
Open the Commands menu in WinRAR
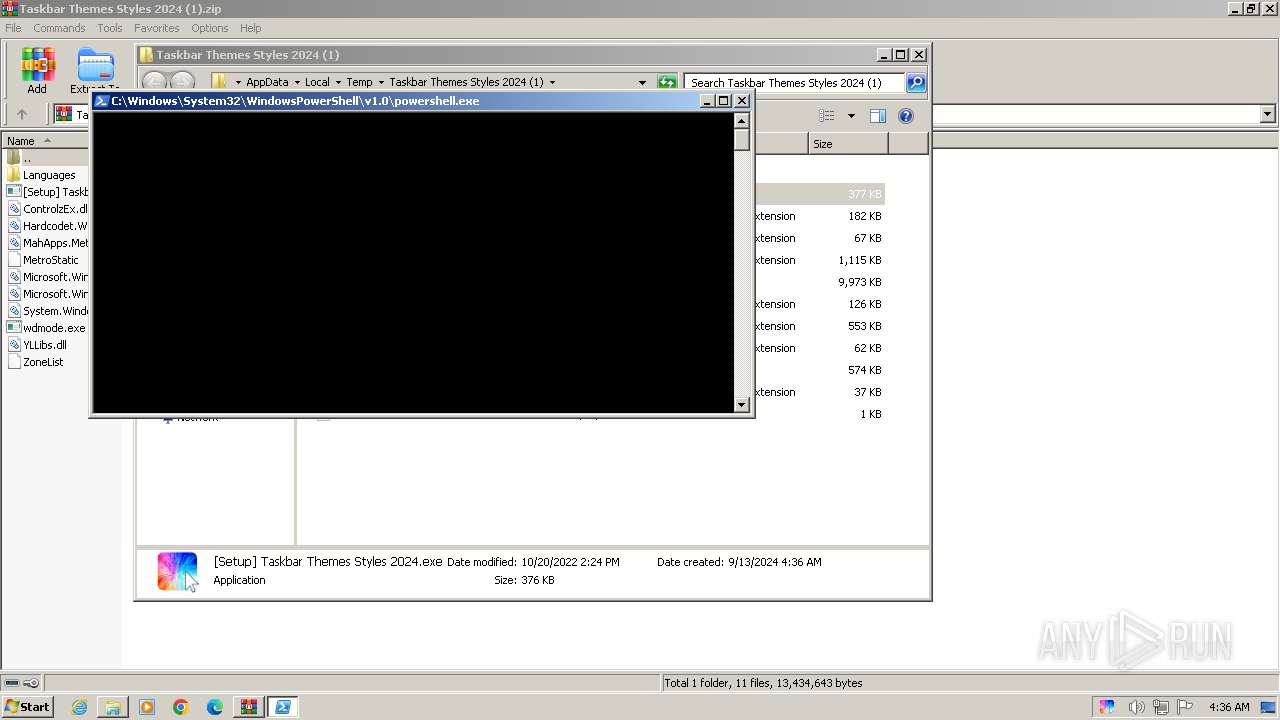pyautogui.click(x=59, y=28)
